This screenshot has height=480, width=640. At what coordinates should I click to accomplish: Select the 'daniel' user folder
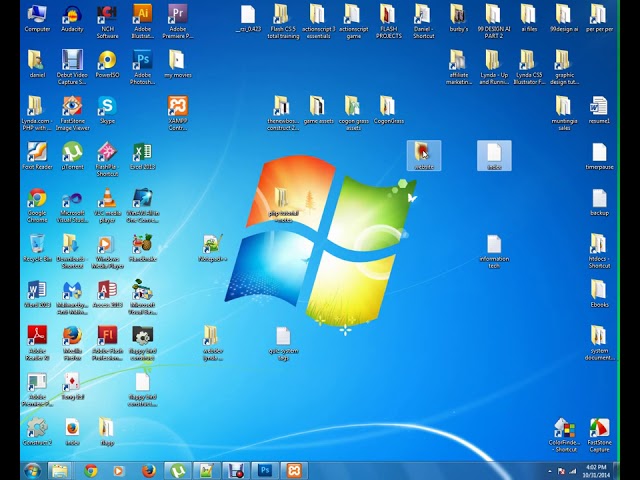(x=37, y=64)
